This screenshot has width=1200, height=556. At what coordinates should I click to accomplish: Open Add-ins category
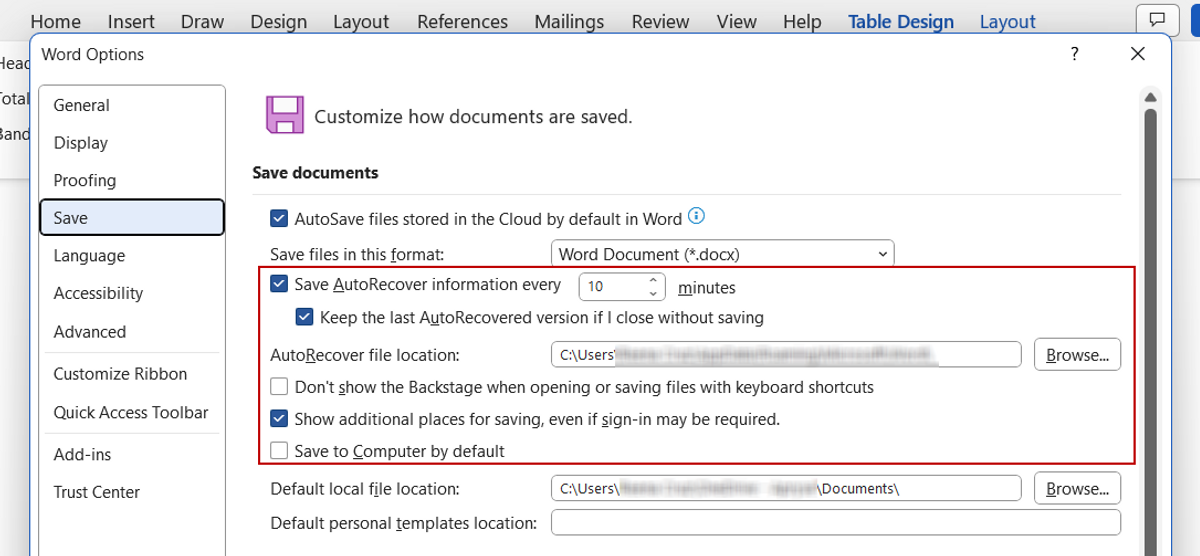[x=132, y=454]
